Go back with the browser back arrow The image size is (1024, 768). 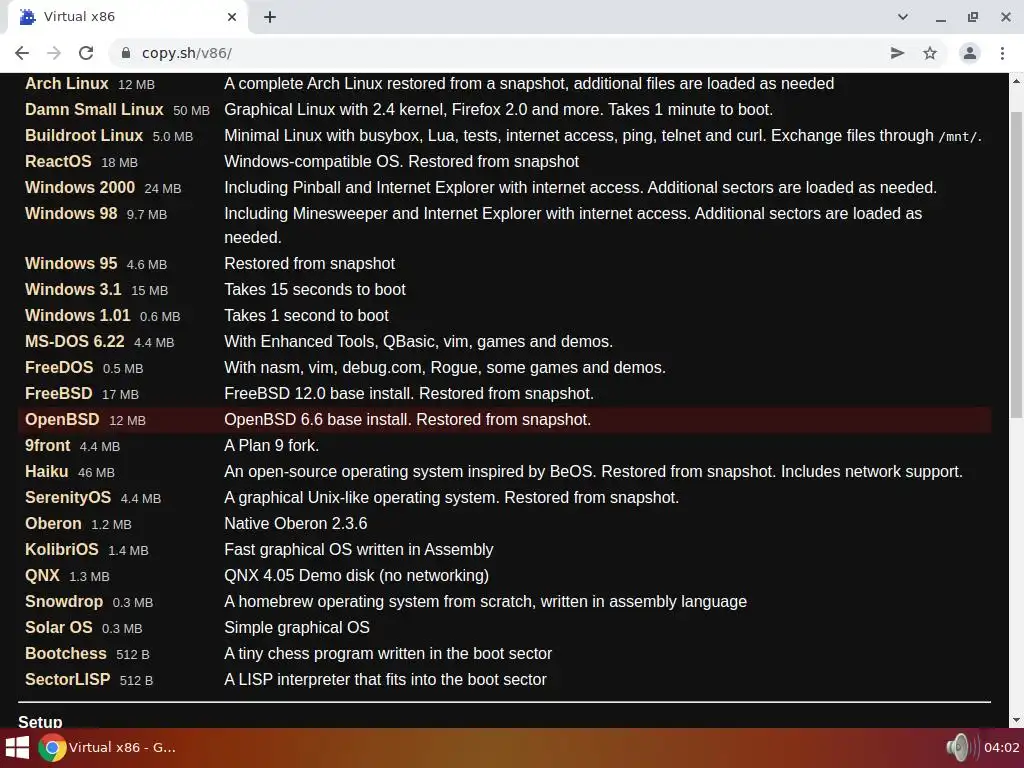pyautogui.click(x=22, y=53)
